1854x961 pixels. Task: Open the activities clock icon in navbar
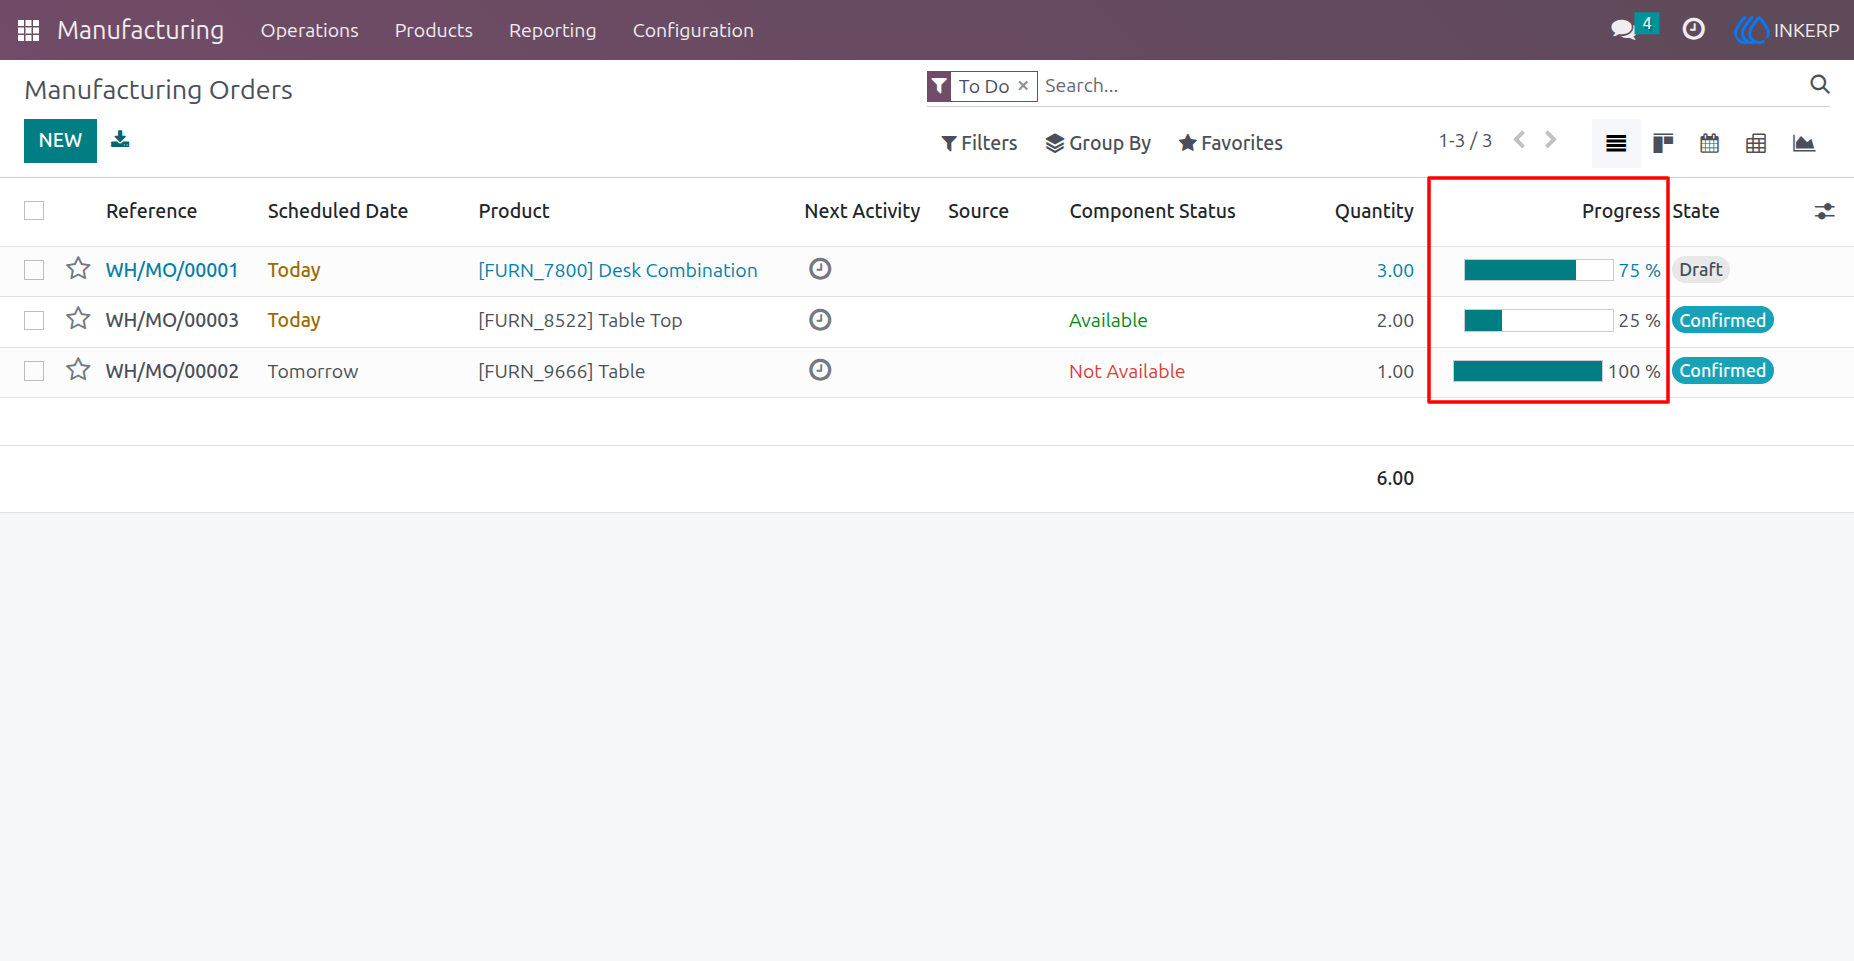tap(1693, 30)
